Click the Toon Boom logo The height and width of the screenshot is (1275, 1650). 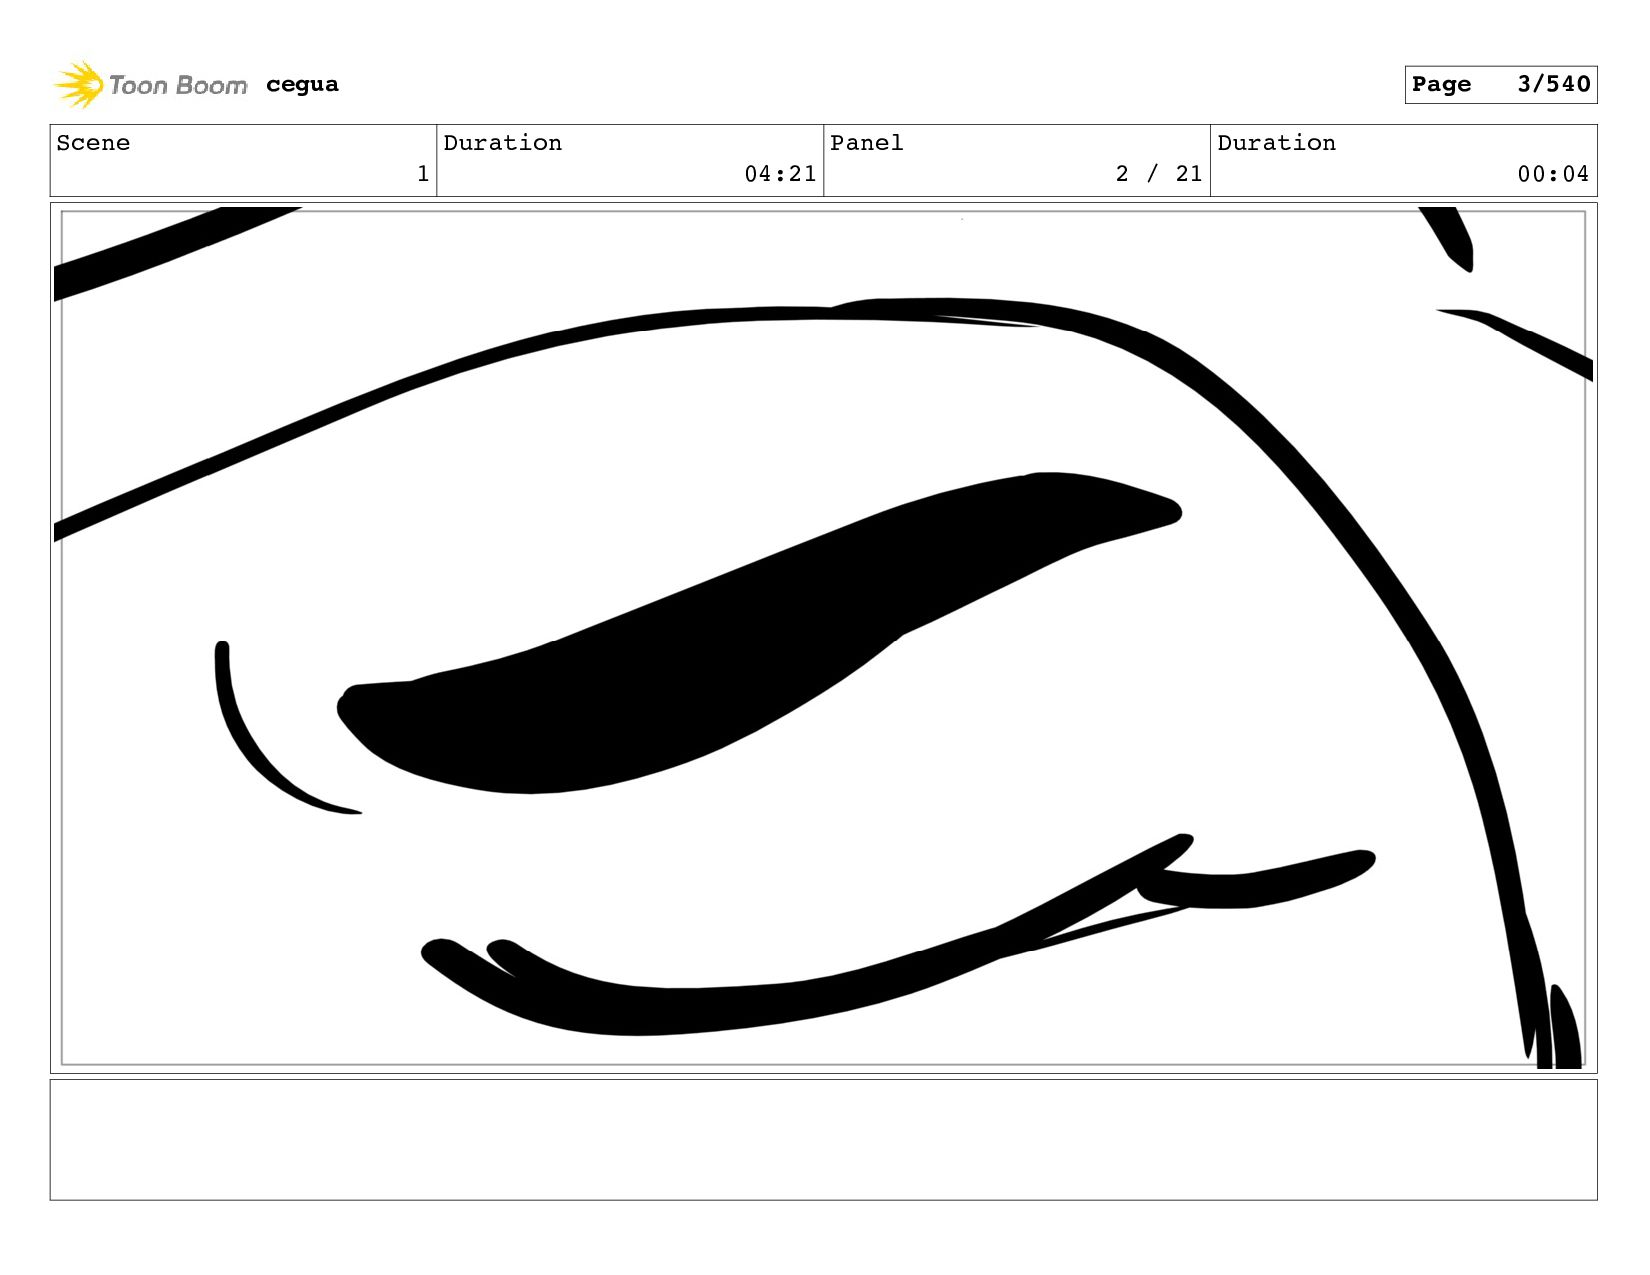150,85
